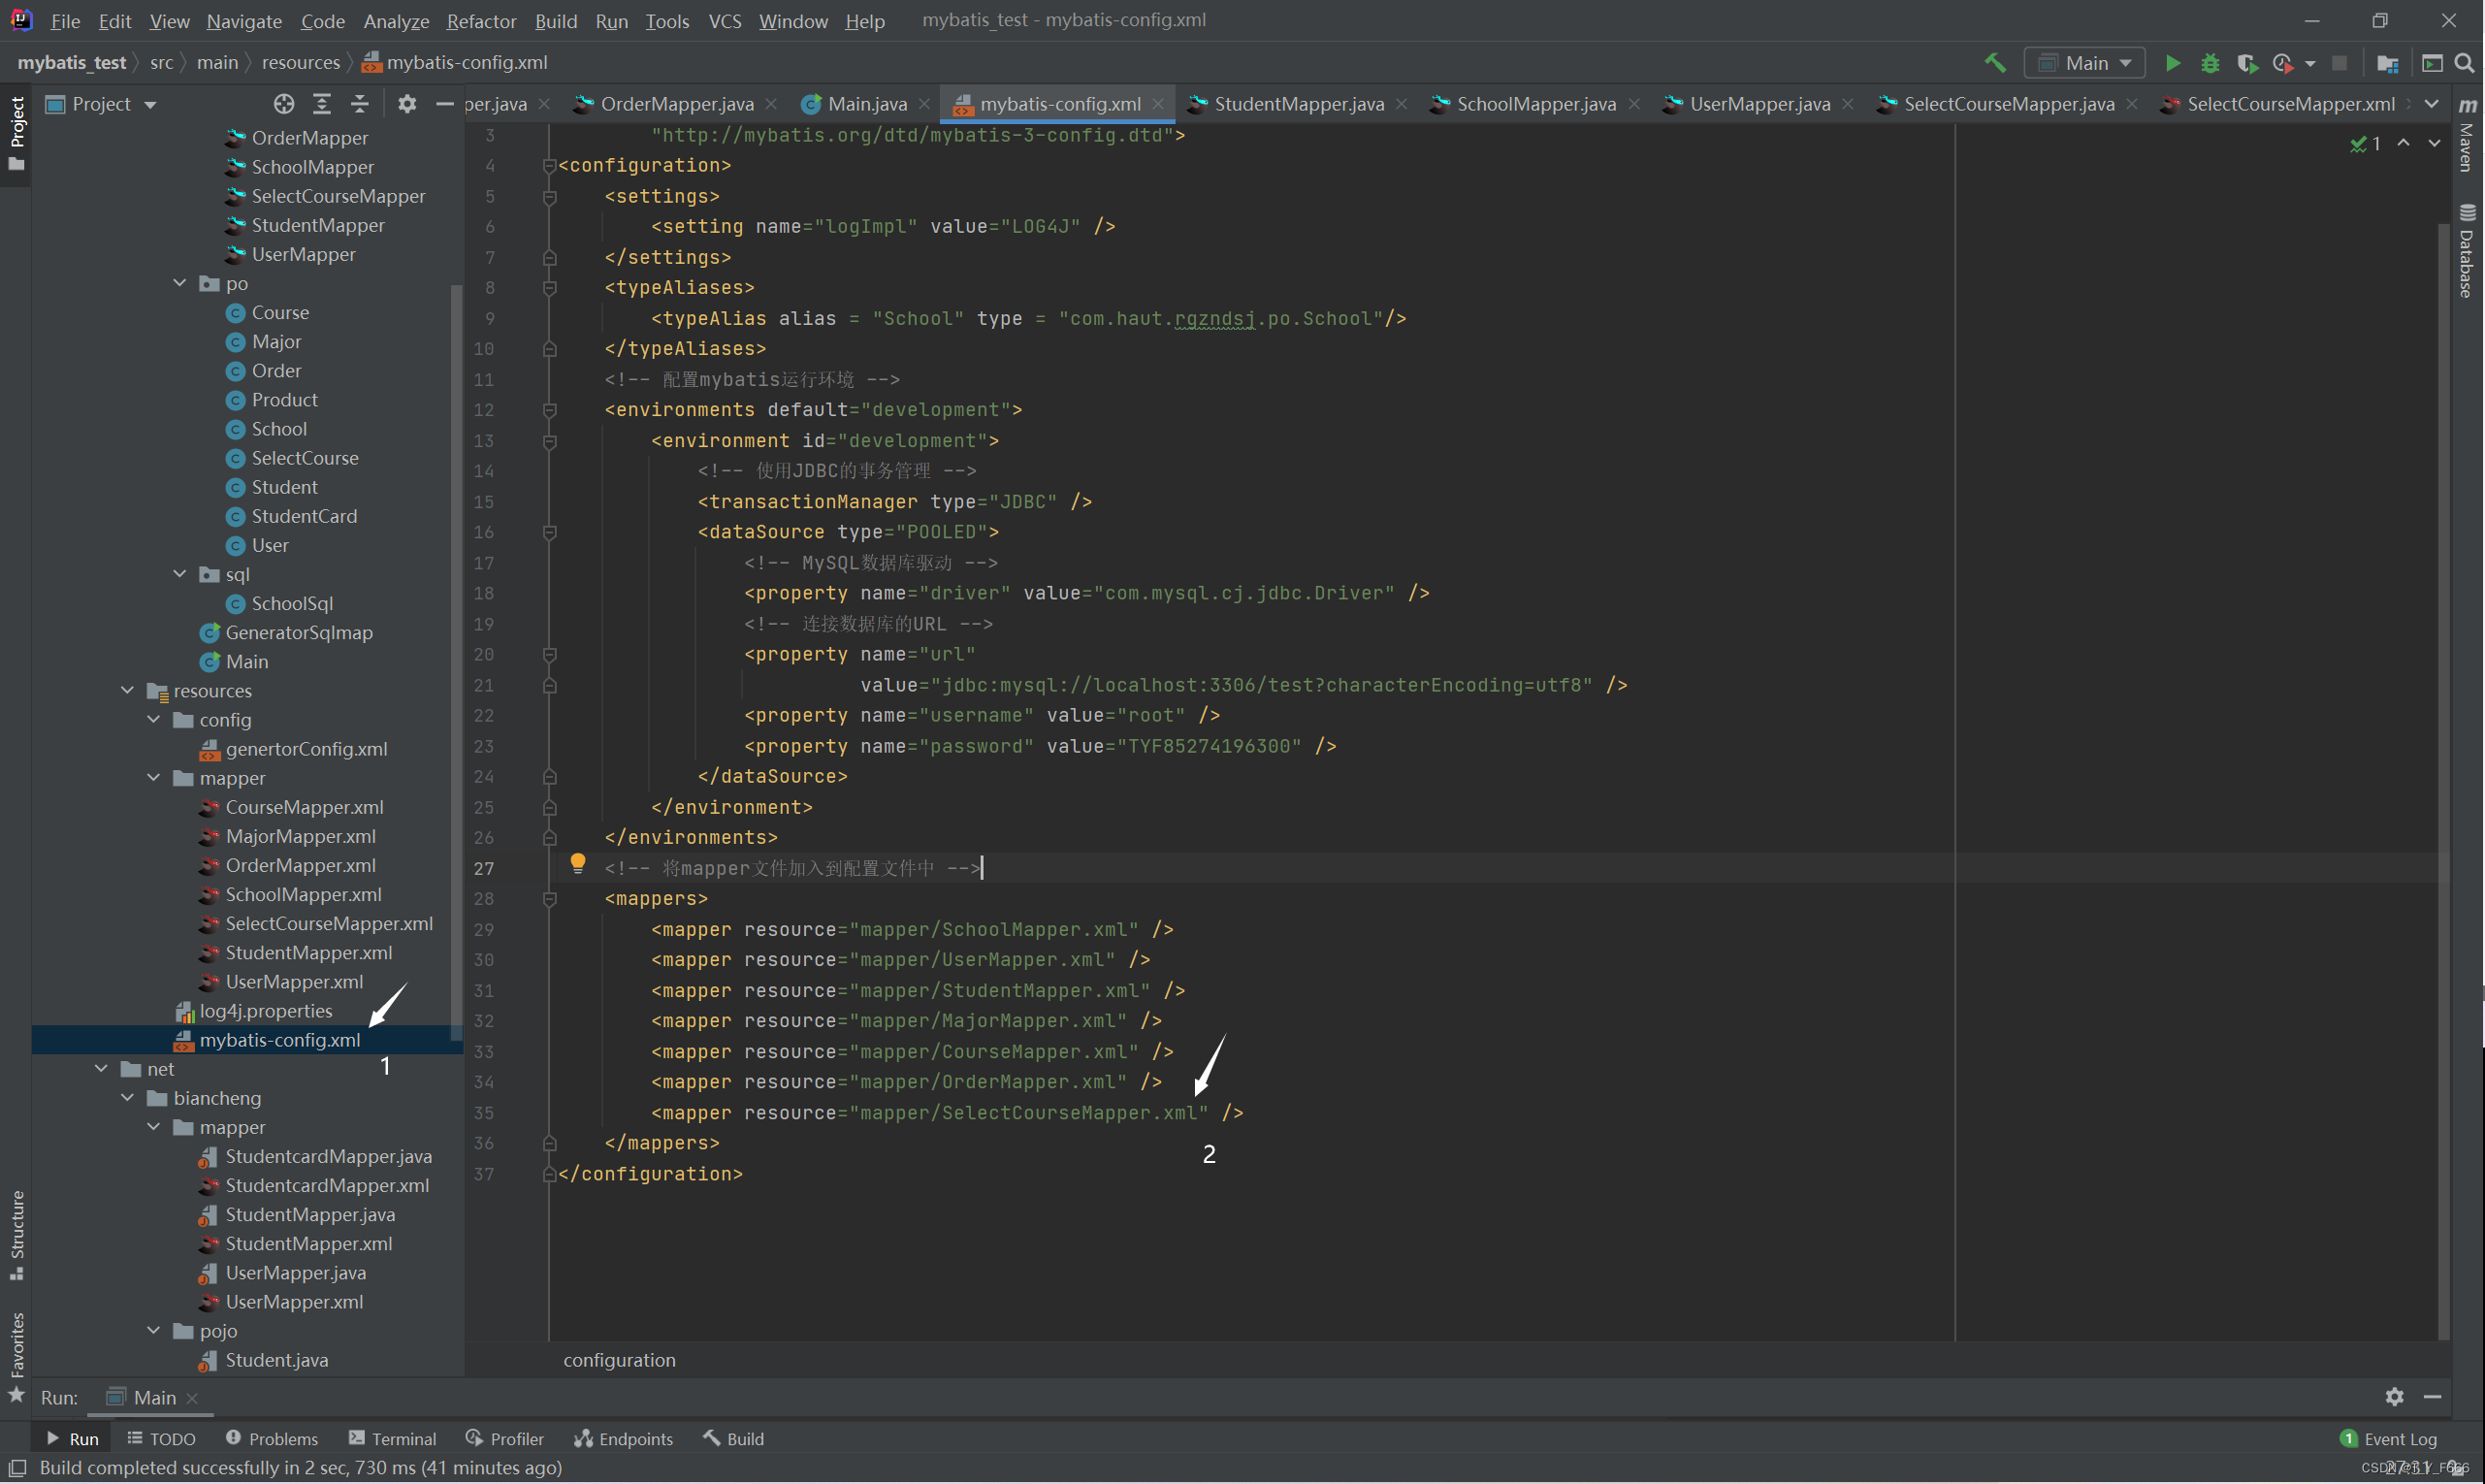Collapse the po package node
The height and width of the screenshot is (1484, 2485).
pos(180,283)
